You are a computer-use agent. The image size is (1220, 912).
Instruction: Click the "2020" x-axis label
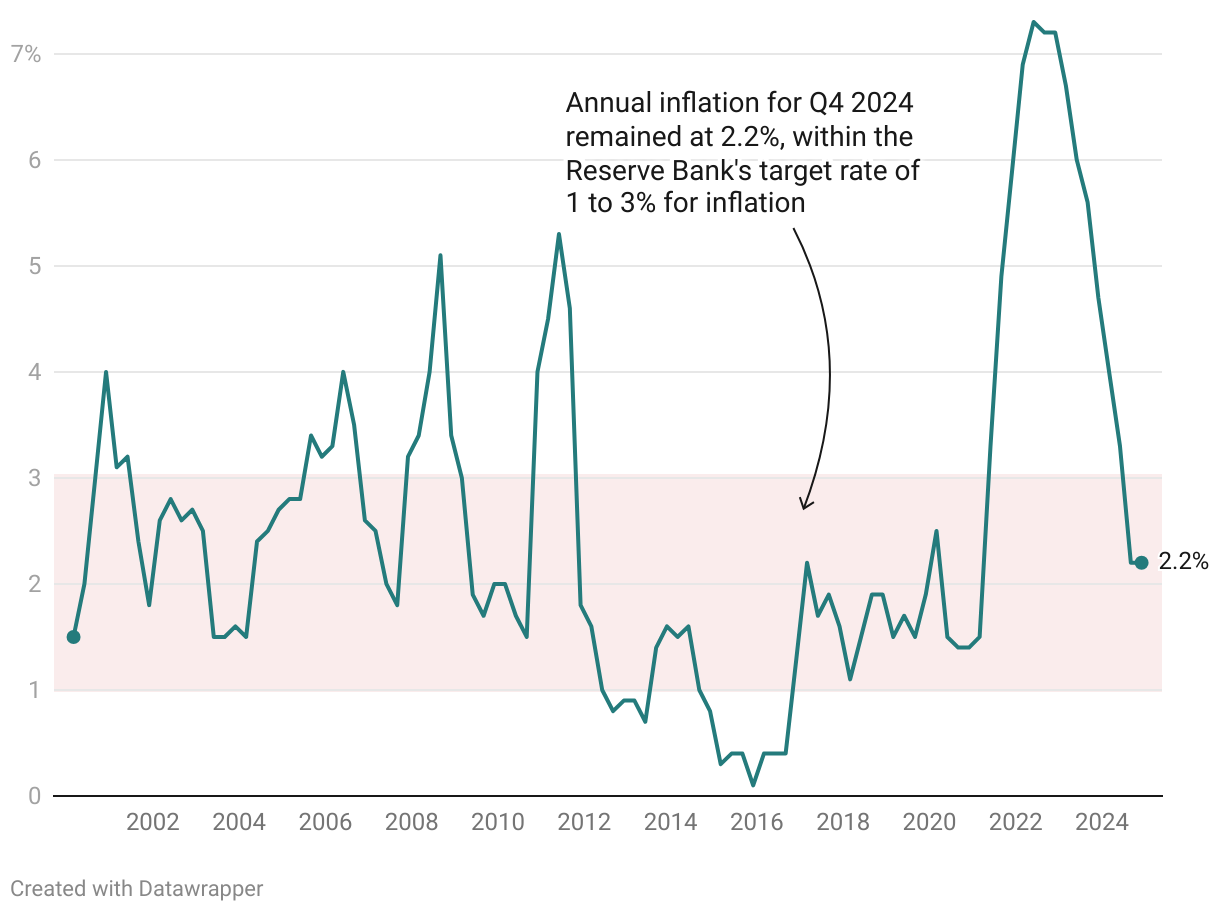[930, 823]
